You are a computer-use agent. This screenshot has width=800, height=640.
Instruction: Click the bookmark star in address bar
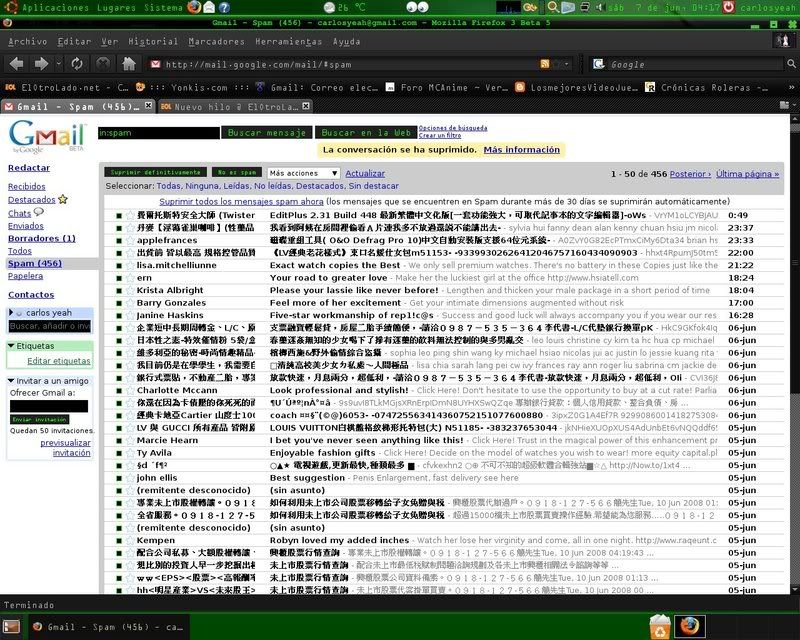(x=557, y=64)
